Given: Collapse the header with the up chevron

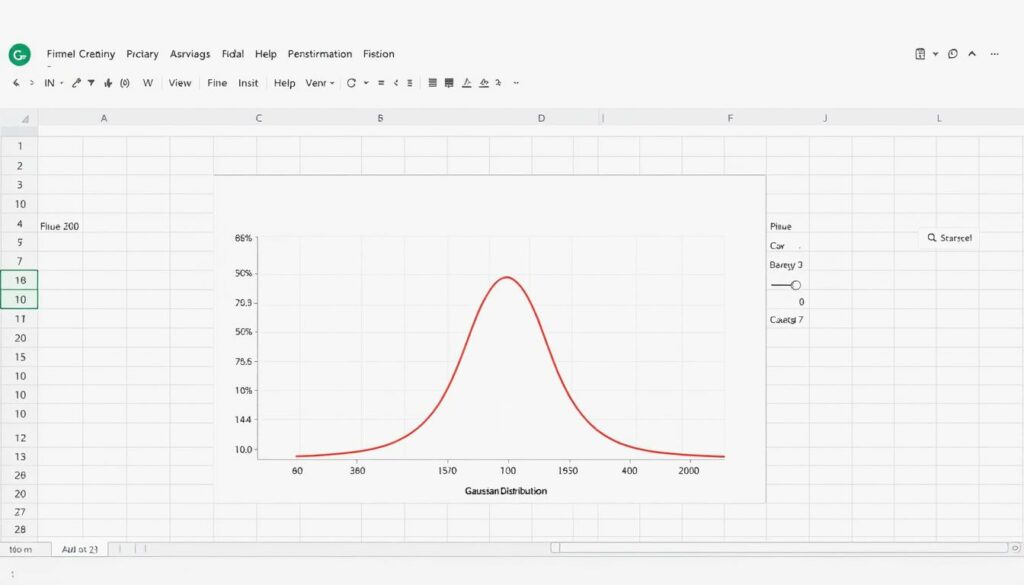Looking at the screenshot, I should pos(972,54).
